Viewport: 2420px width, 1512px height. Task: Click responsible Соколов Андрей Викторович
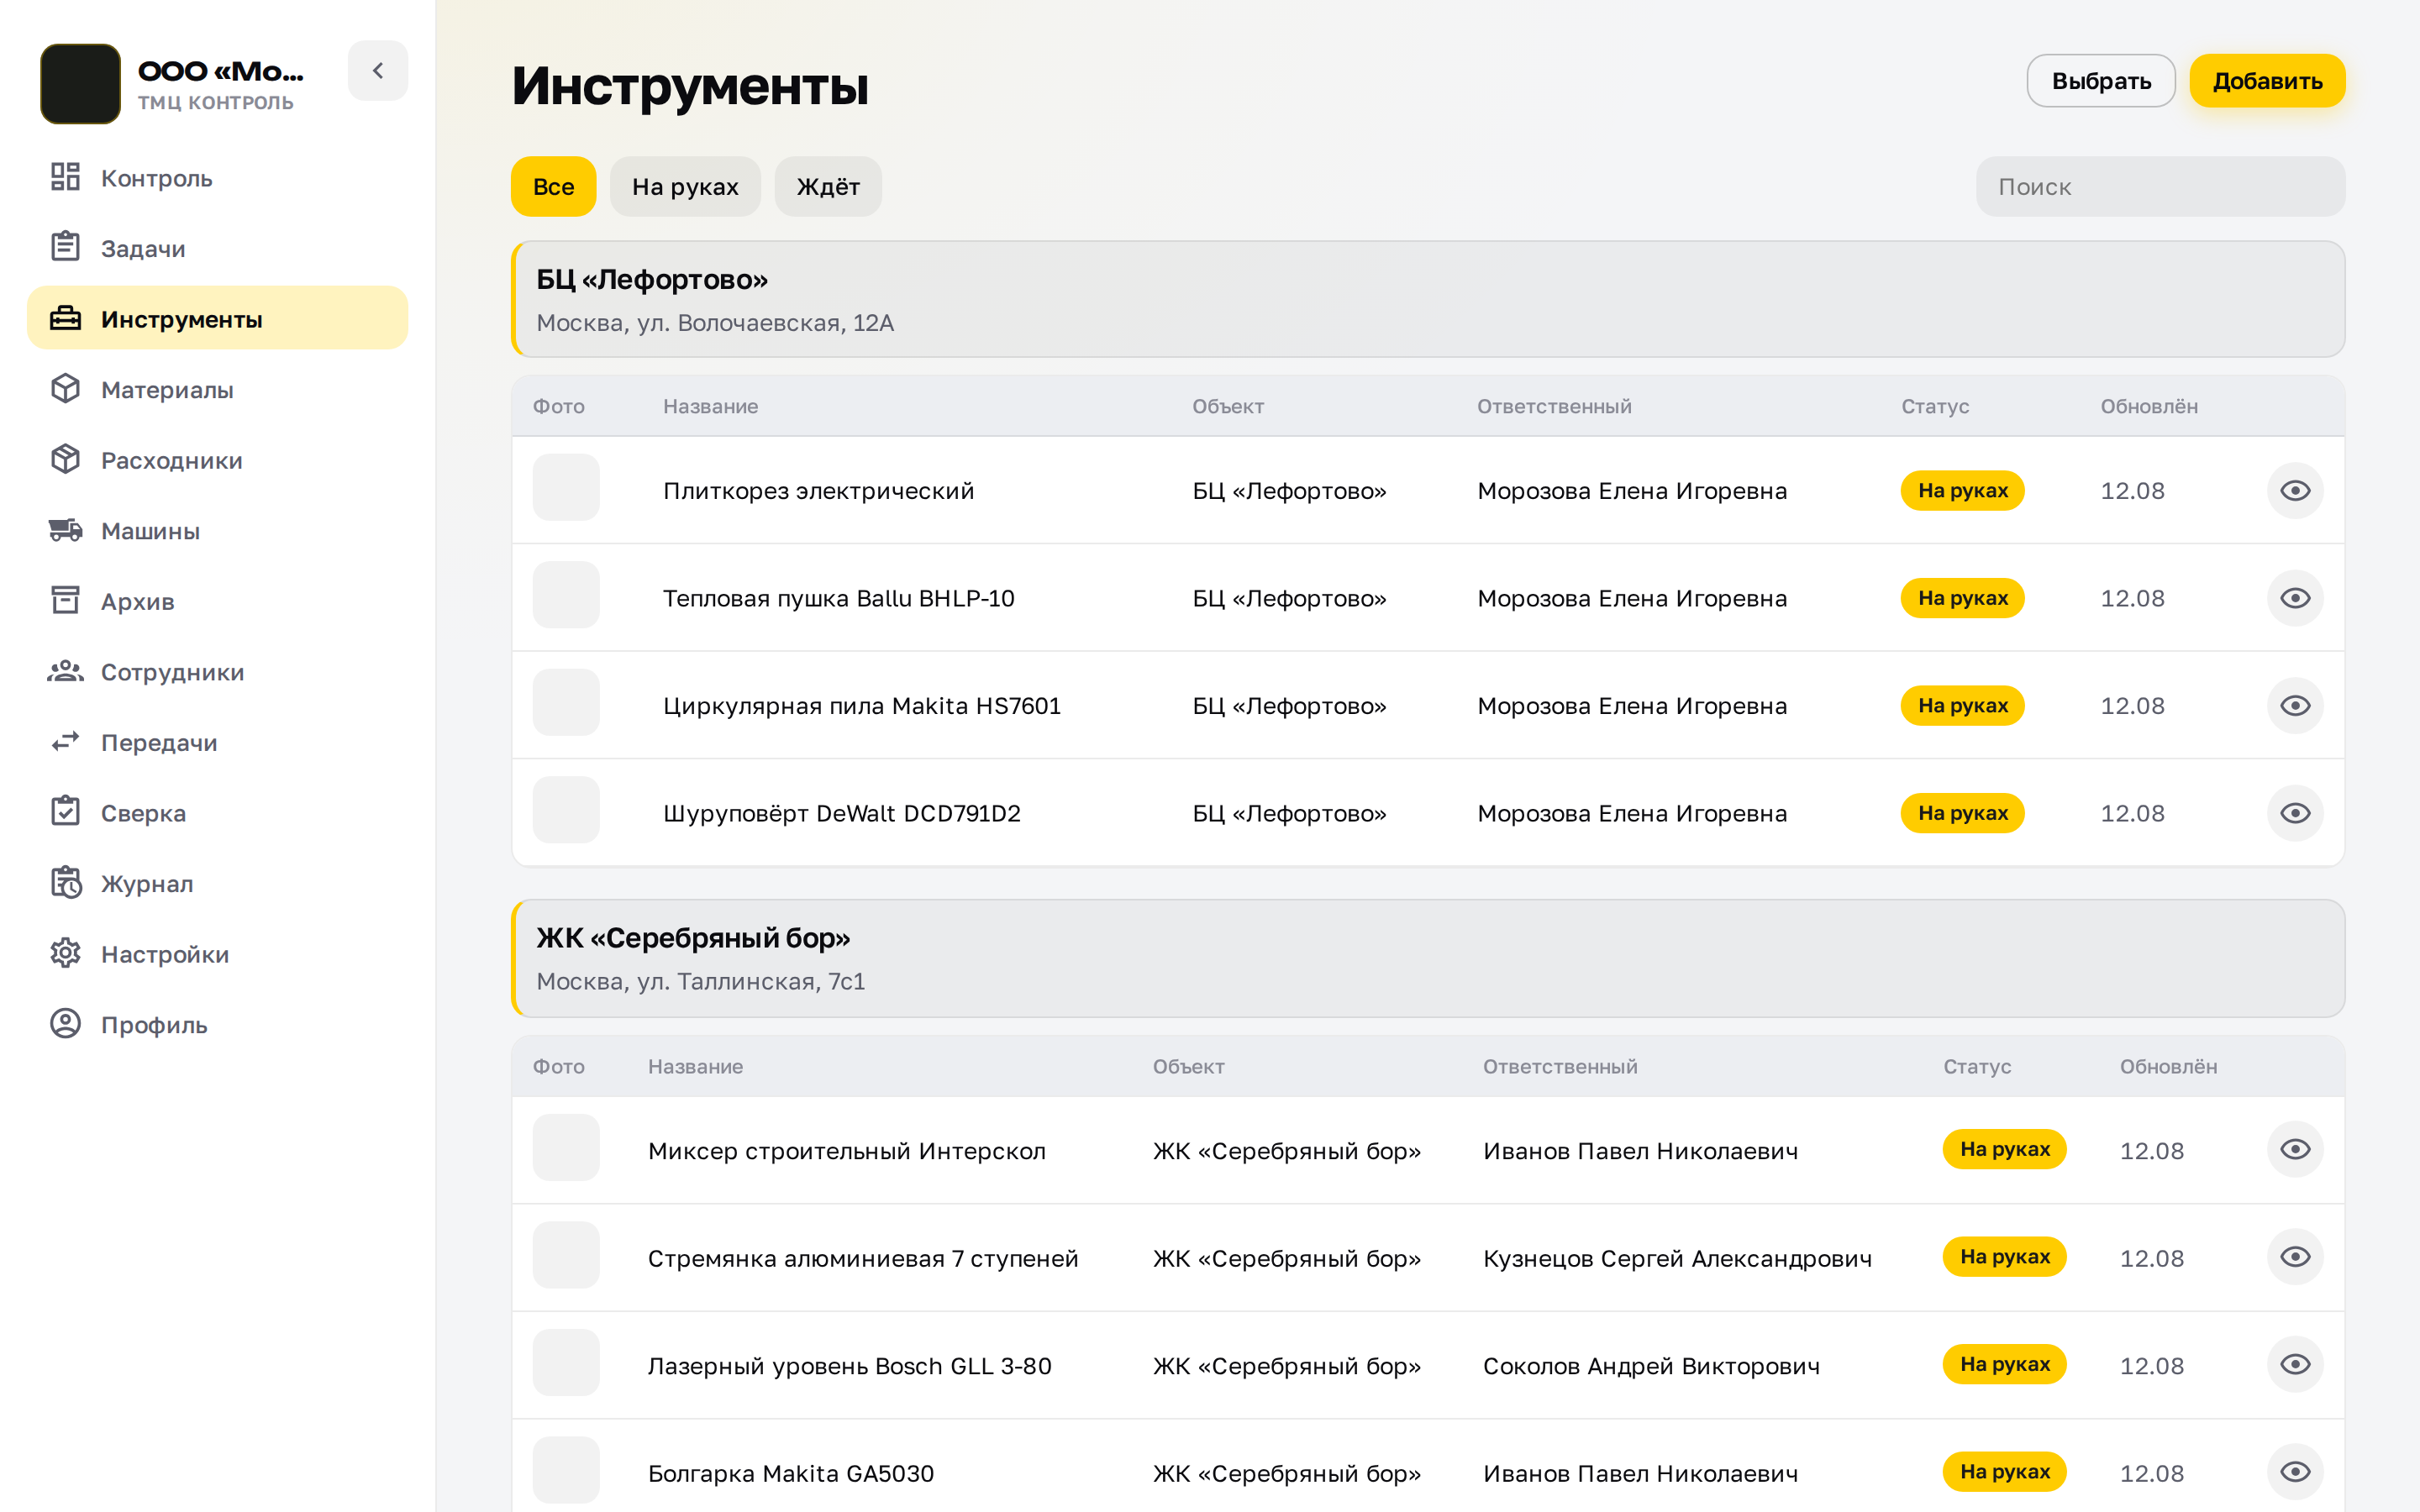pos(1651,1366)
